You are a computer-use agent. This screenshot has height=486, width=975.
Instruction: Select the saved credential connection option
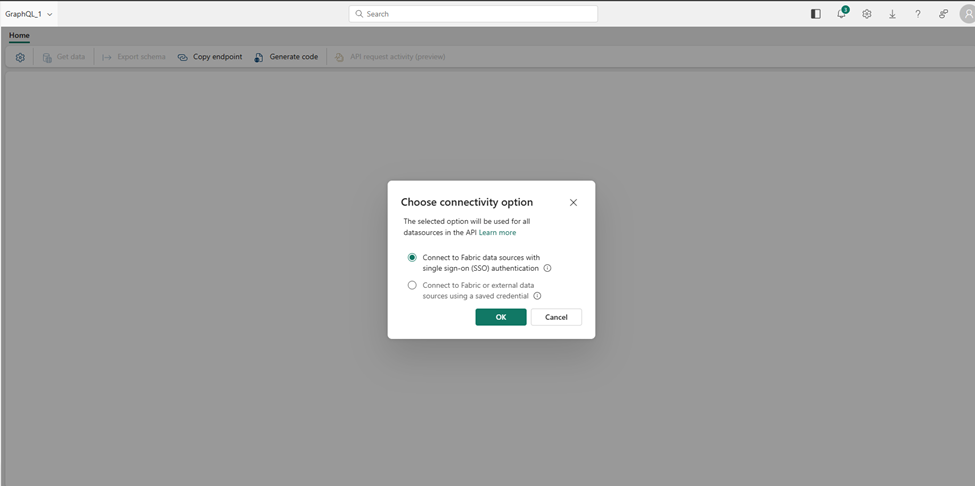(x=412, y=285)
